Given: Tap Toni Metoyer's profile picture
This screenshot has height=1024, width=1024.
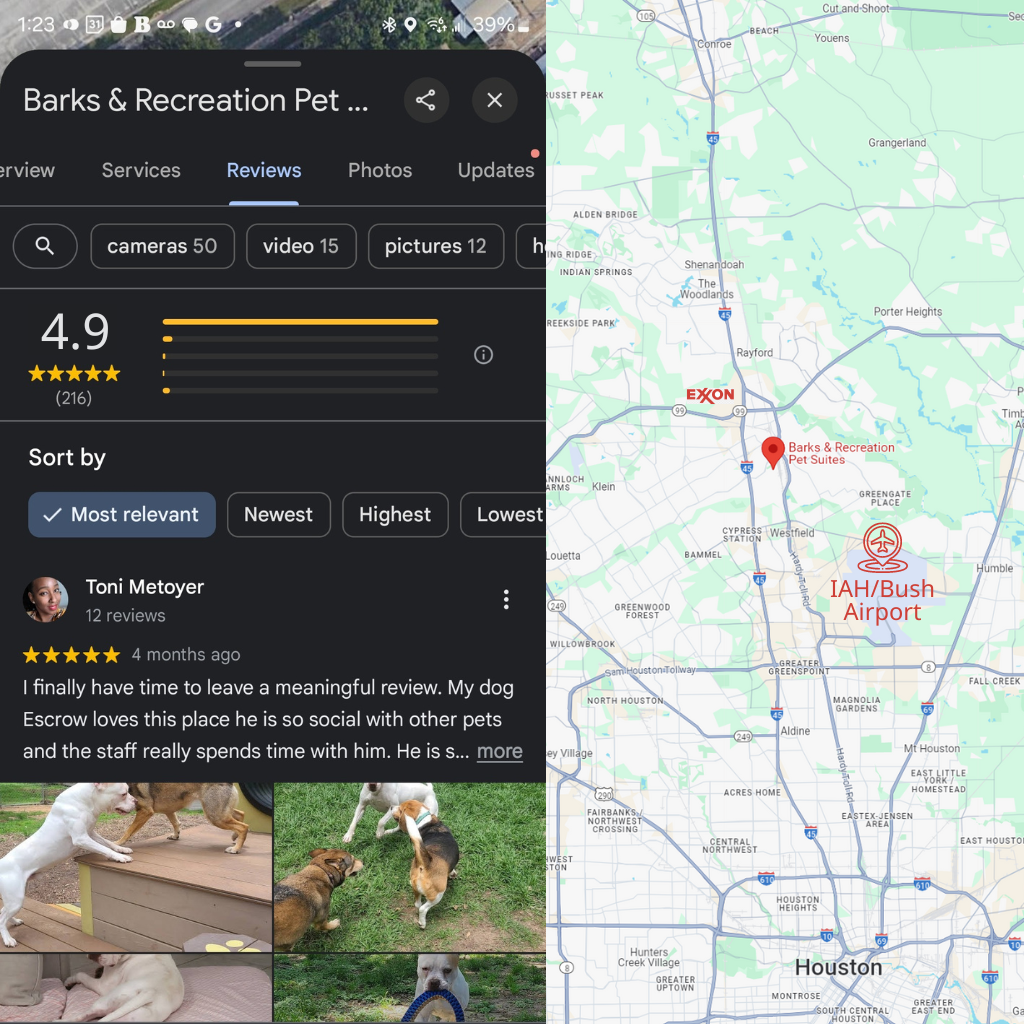Looking at the screenshot, I should click(46, 599).
